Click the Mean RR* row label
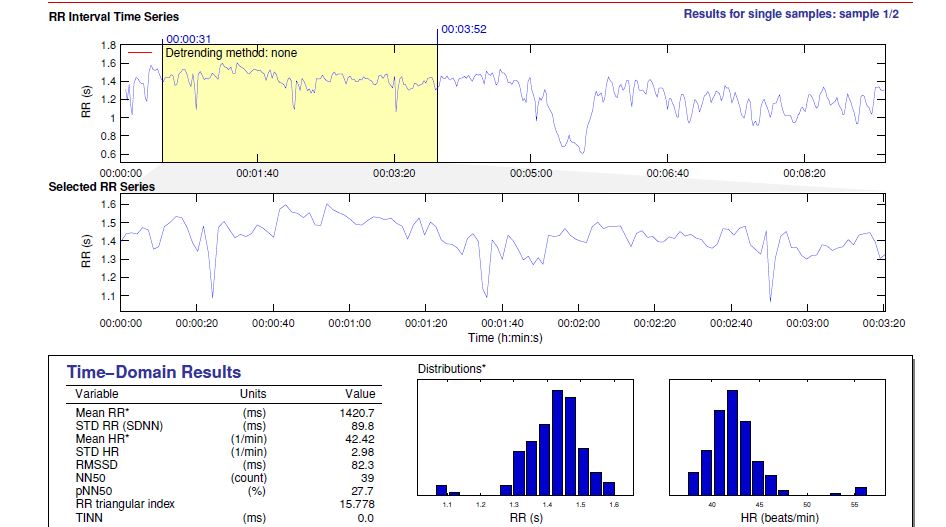The width and height of the screenshot is (946, 527). [102, 413]
